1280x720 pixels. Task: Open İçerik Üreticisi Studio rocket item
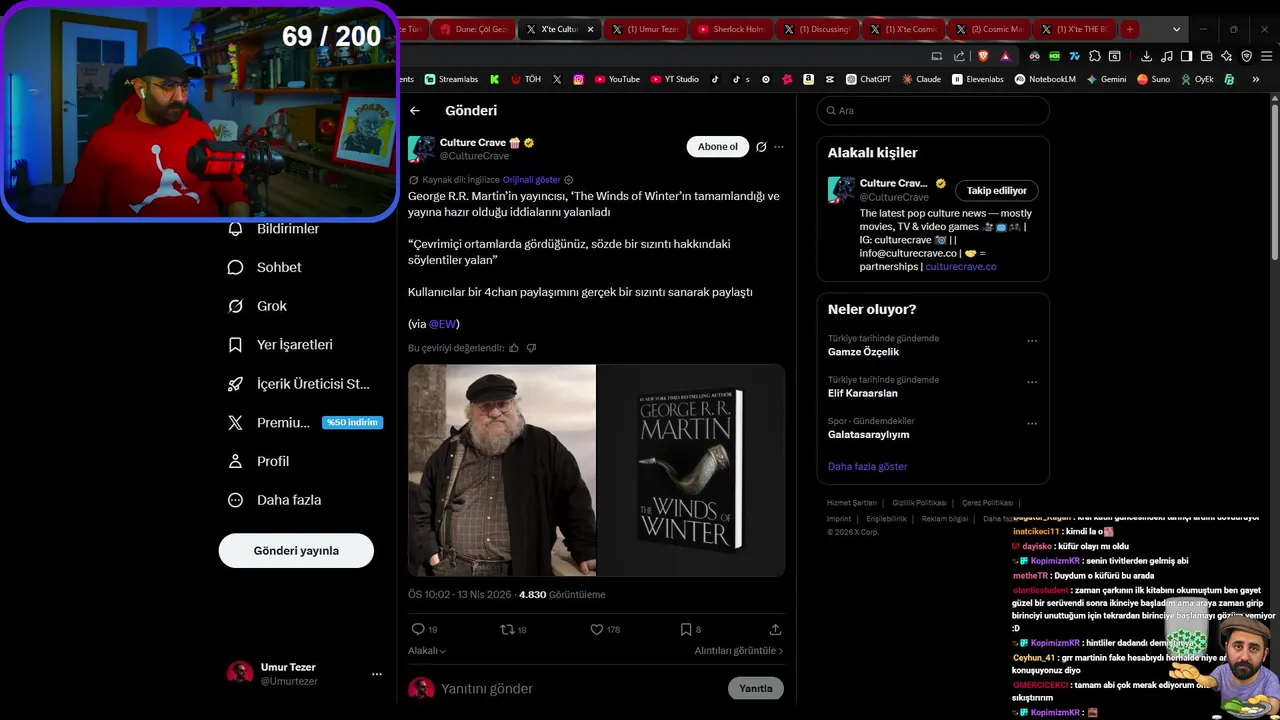(299, 384)
